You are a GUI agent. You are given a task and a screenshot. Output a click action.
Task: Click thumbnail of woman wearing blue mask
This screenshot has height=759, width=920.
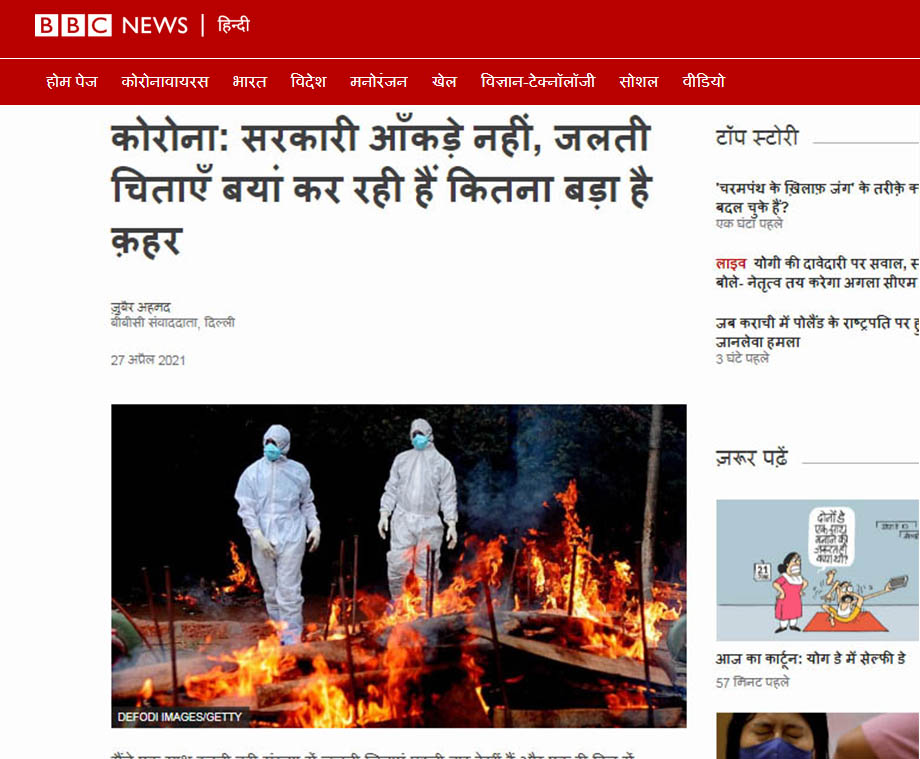pyautogui.click(x=817, y=736)
